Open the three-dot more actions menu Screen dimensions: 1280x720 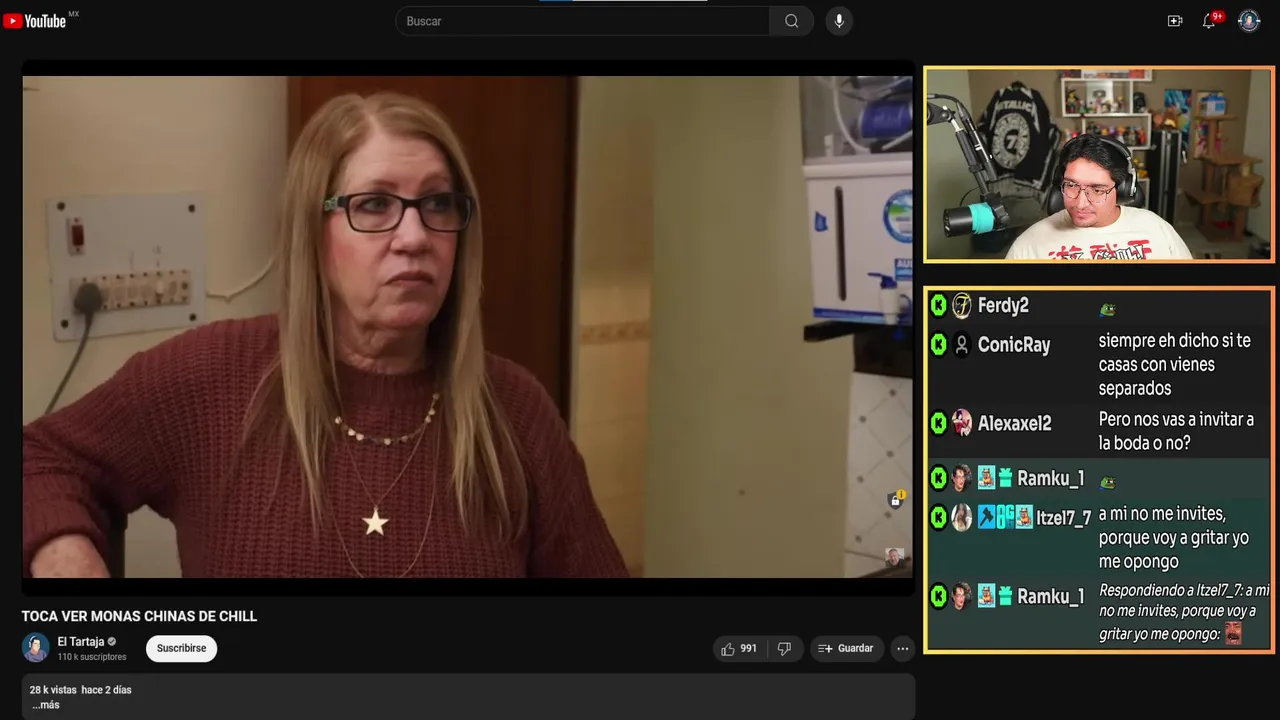903,649
